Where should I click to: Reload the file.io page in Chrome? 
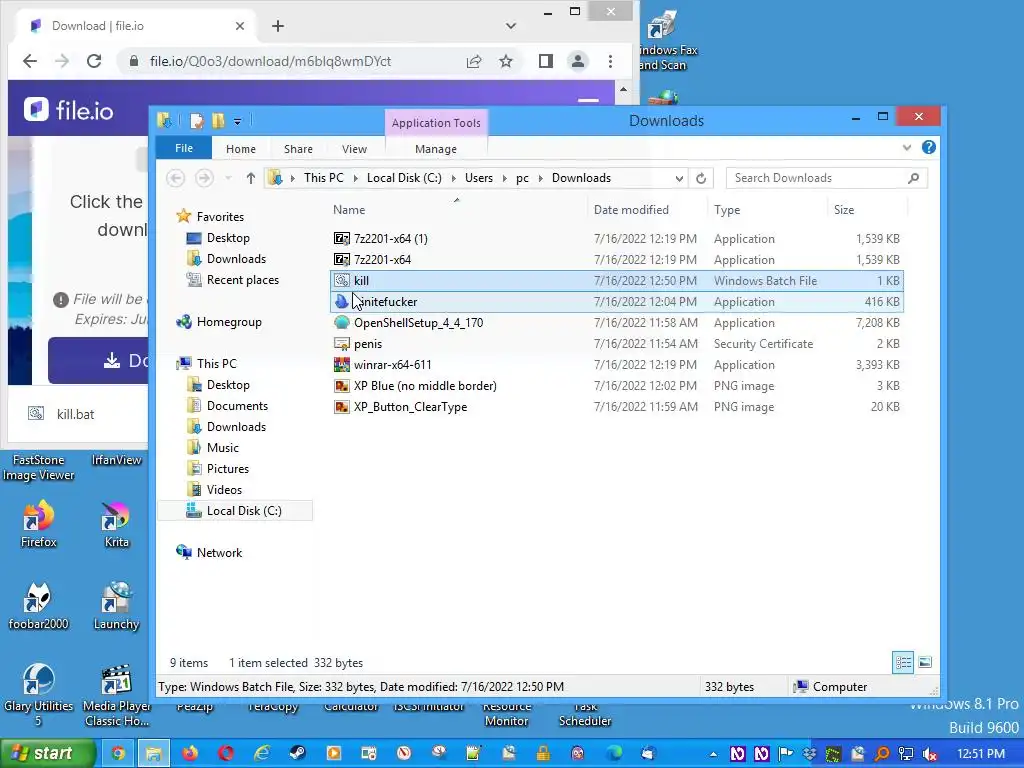tap(94, 61)
